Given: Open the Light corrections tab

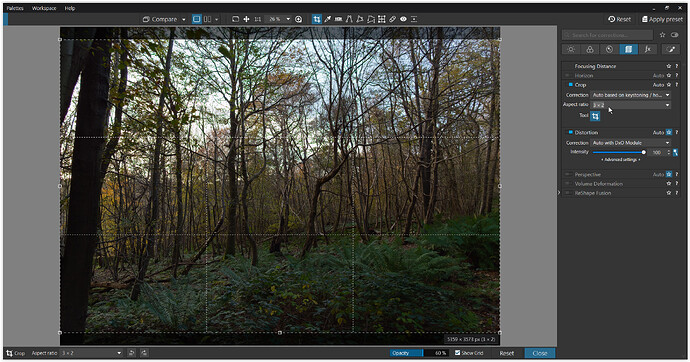Looking at the screenshot, I should [x=571, y=49].
